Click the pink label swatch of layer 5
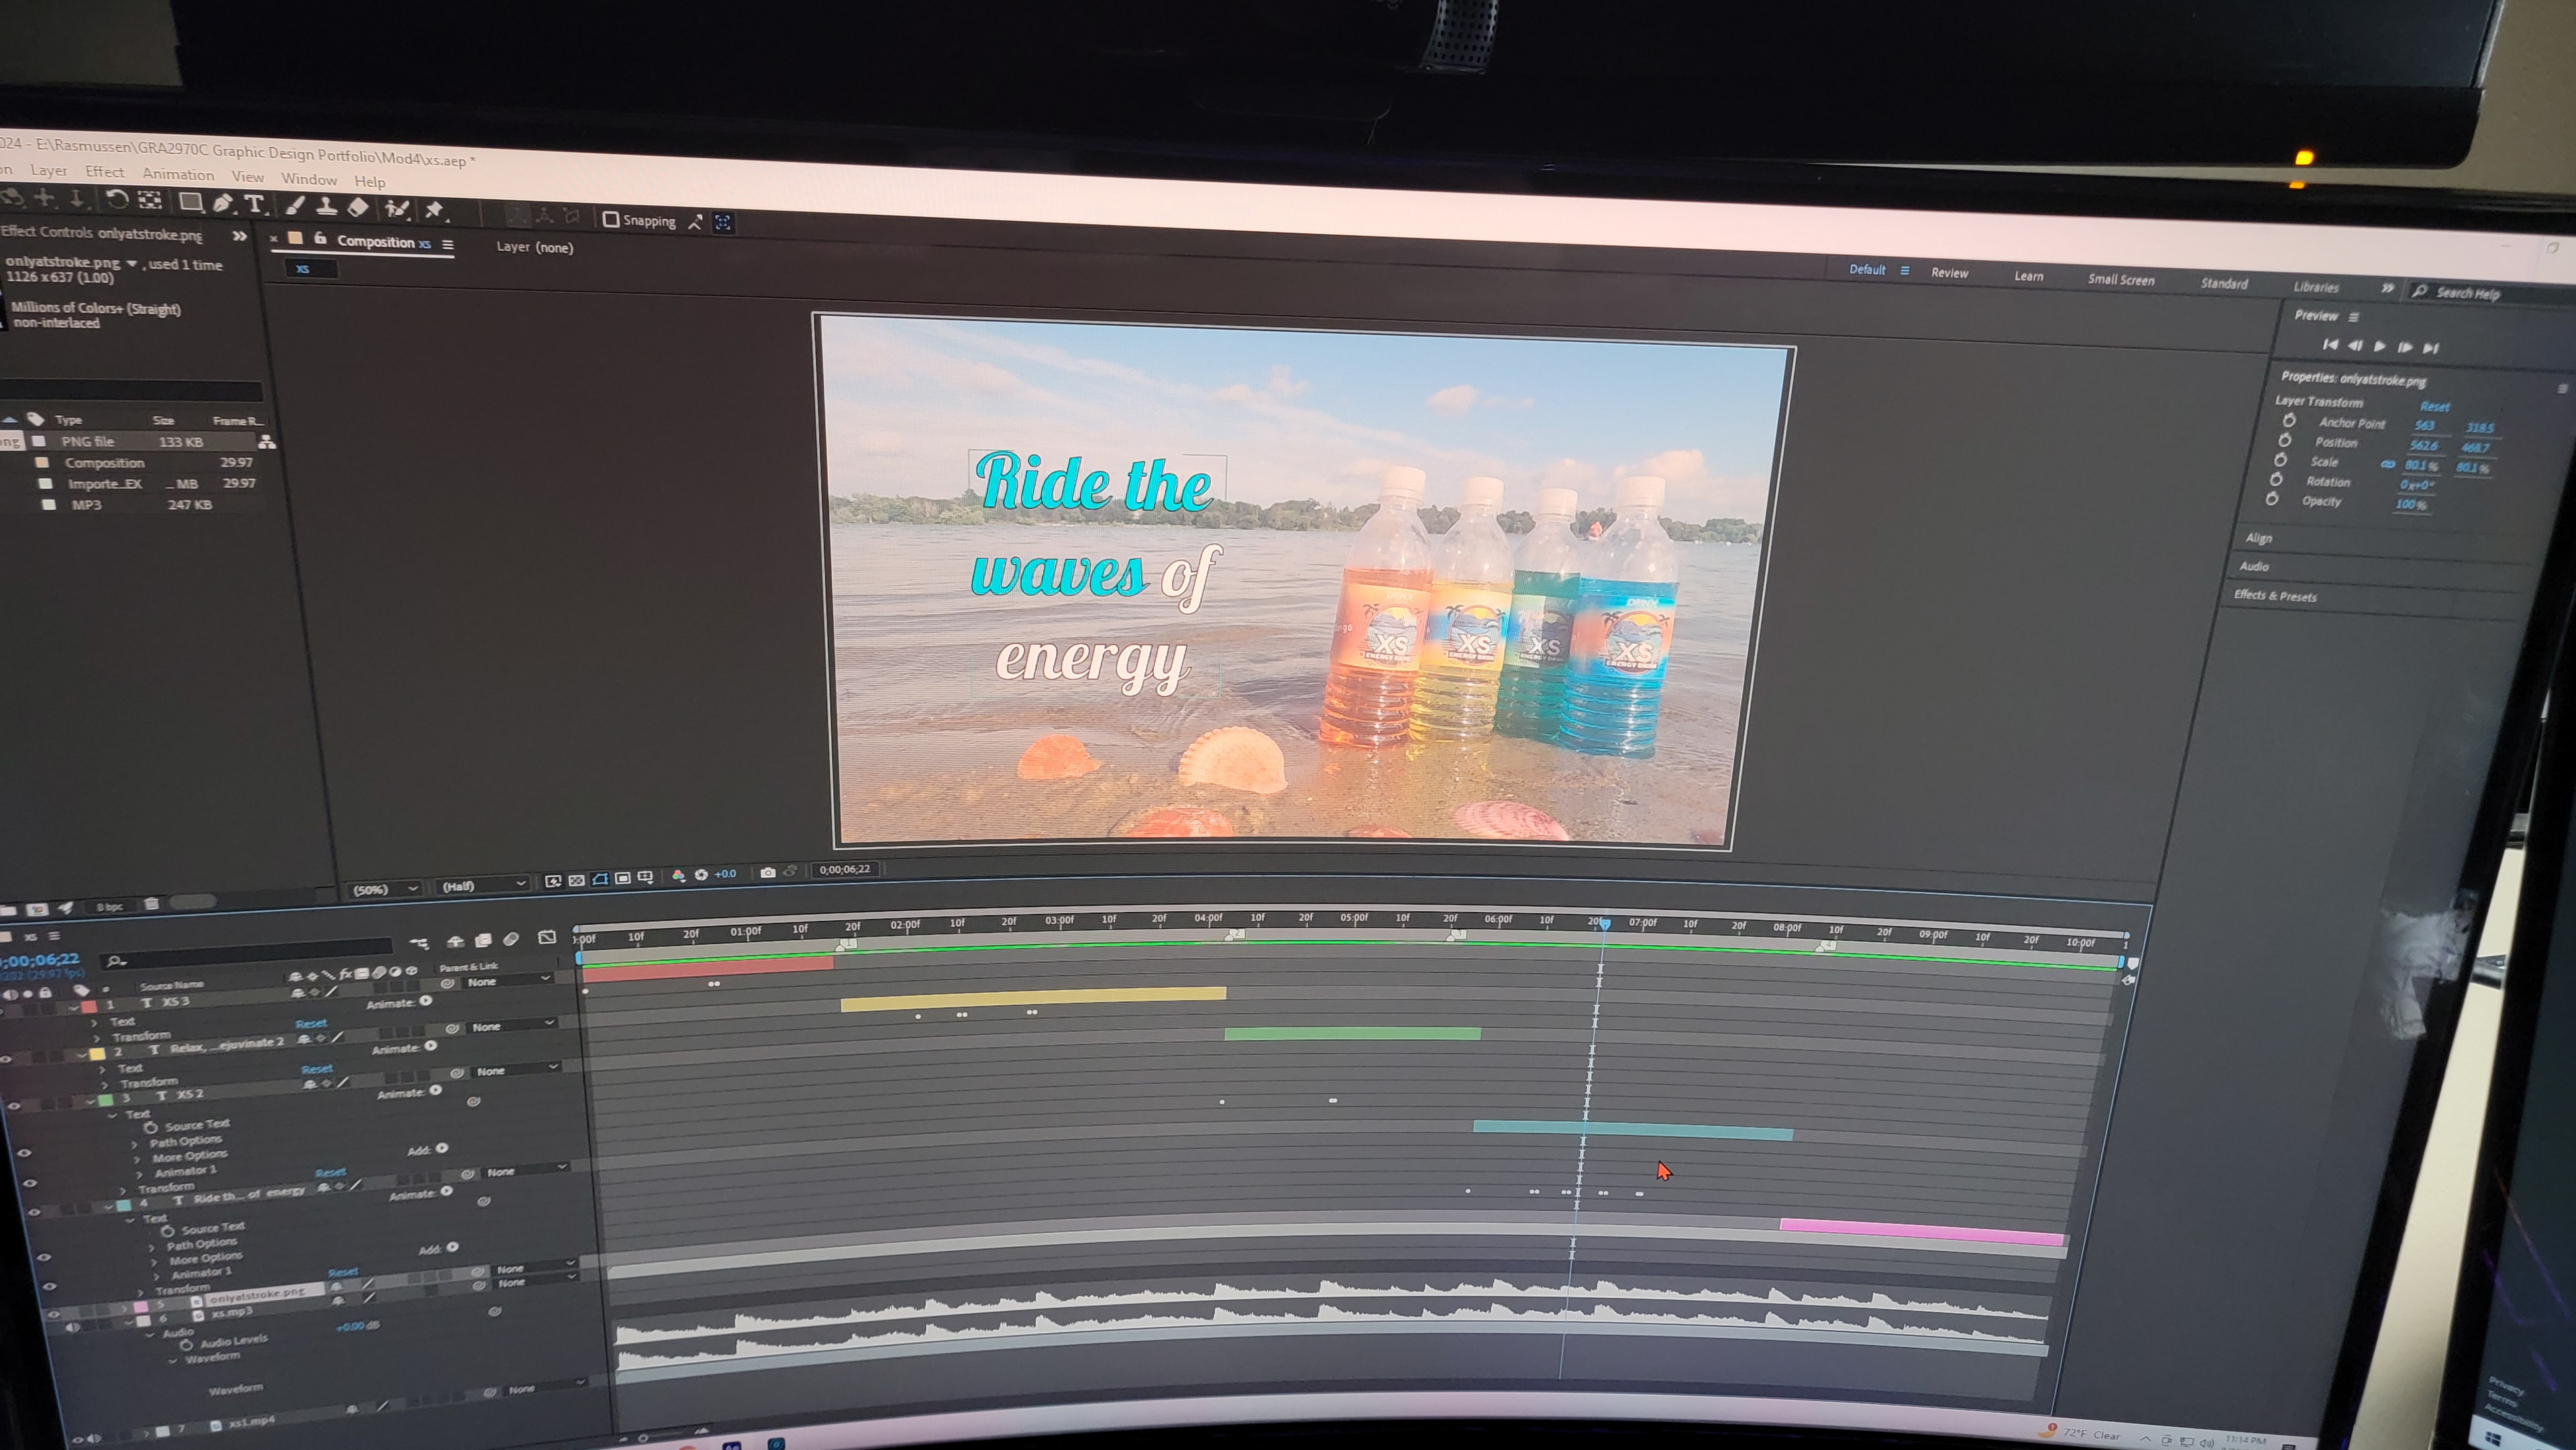 coord(141,1306)
